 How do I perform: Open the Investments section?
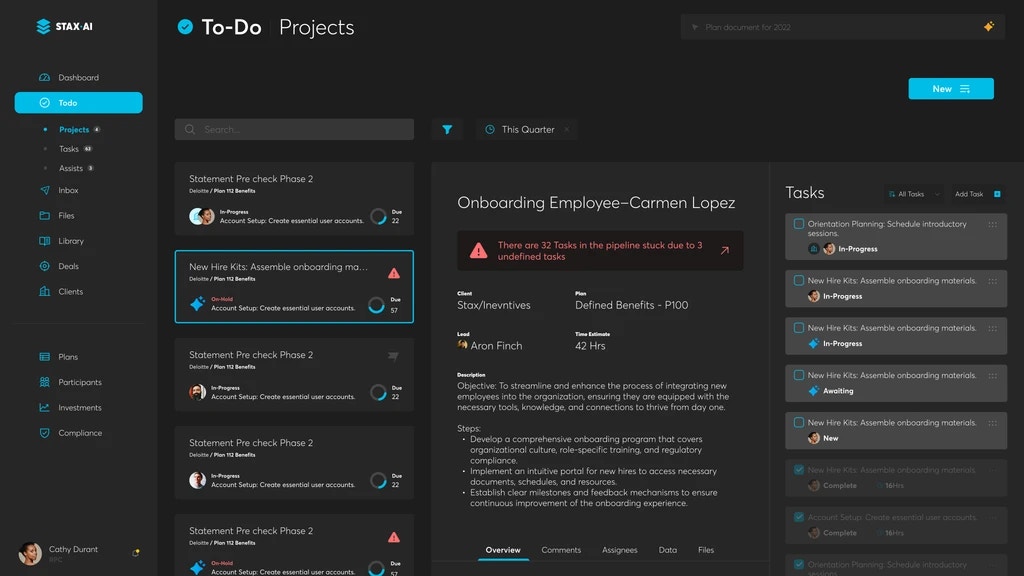coord(79,408)
